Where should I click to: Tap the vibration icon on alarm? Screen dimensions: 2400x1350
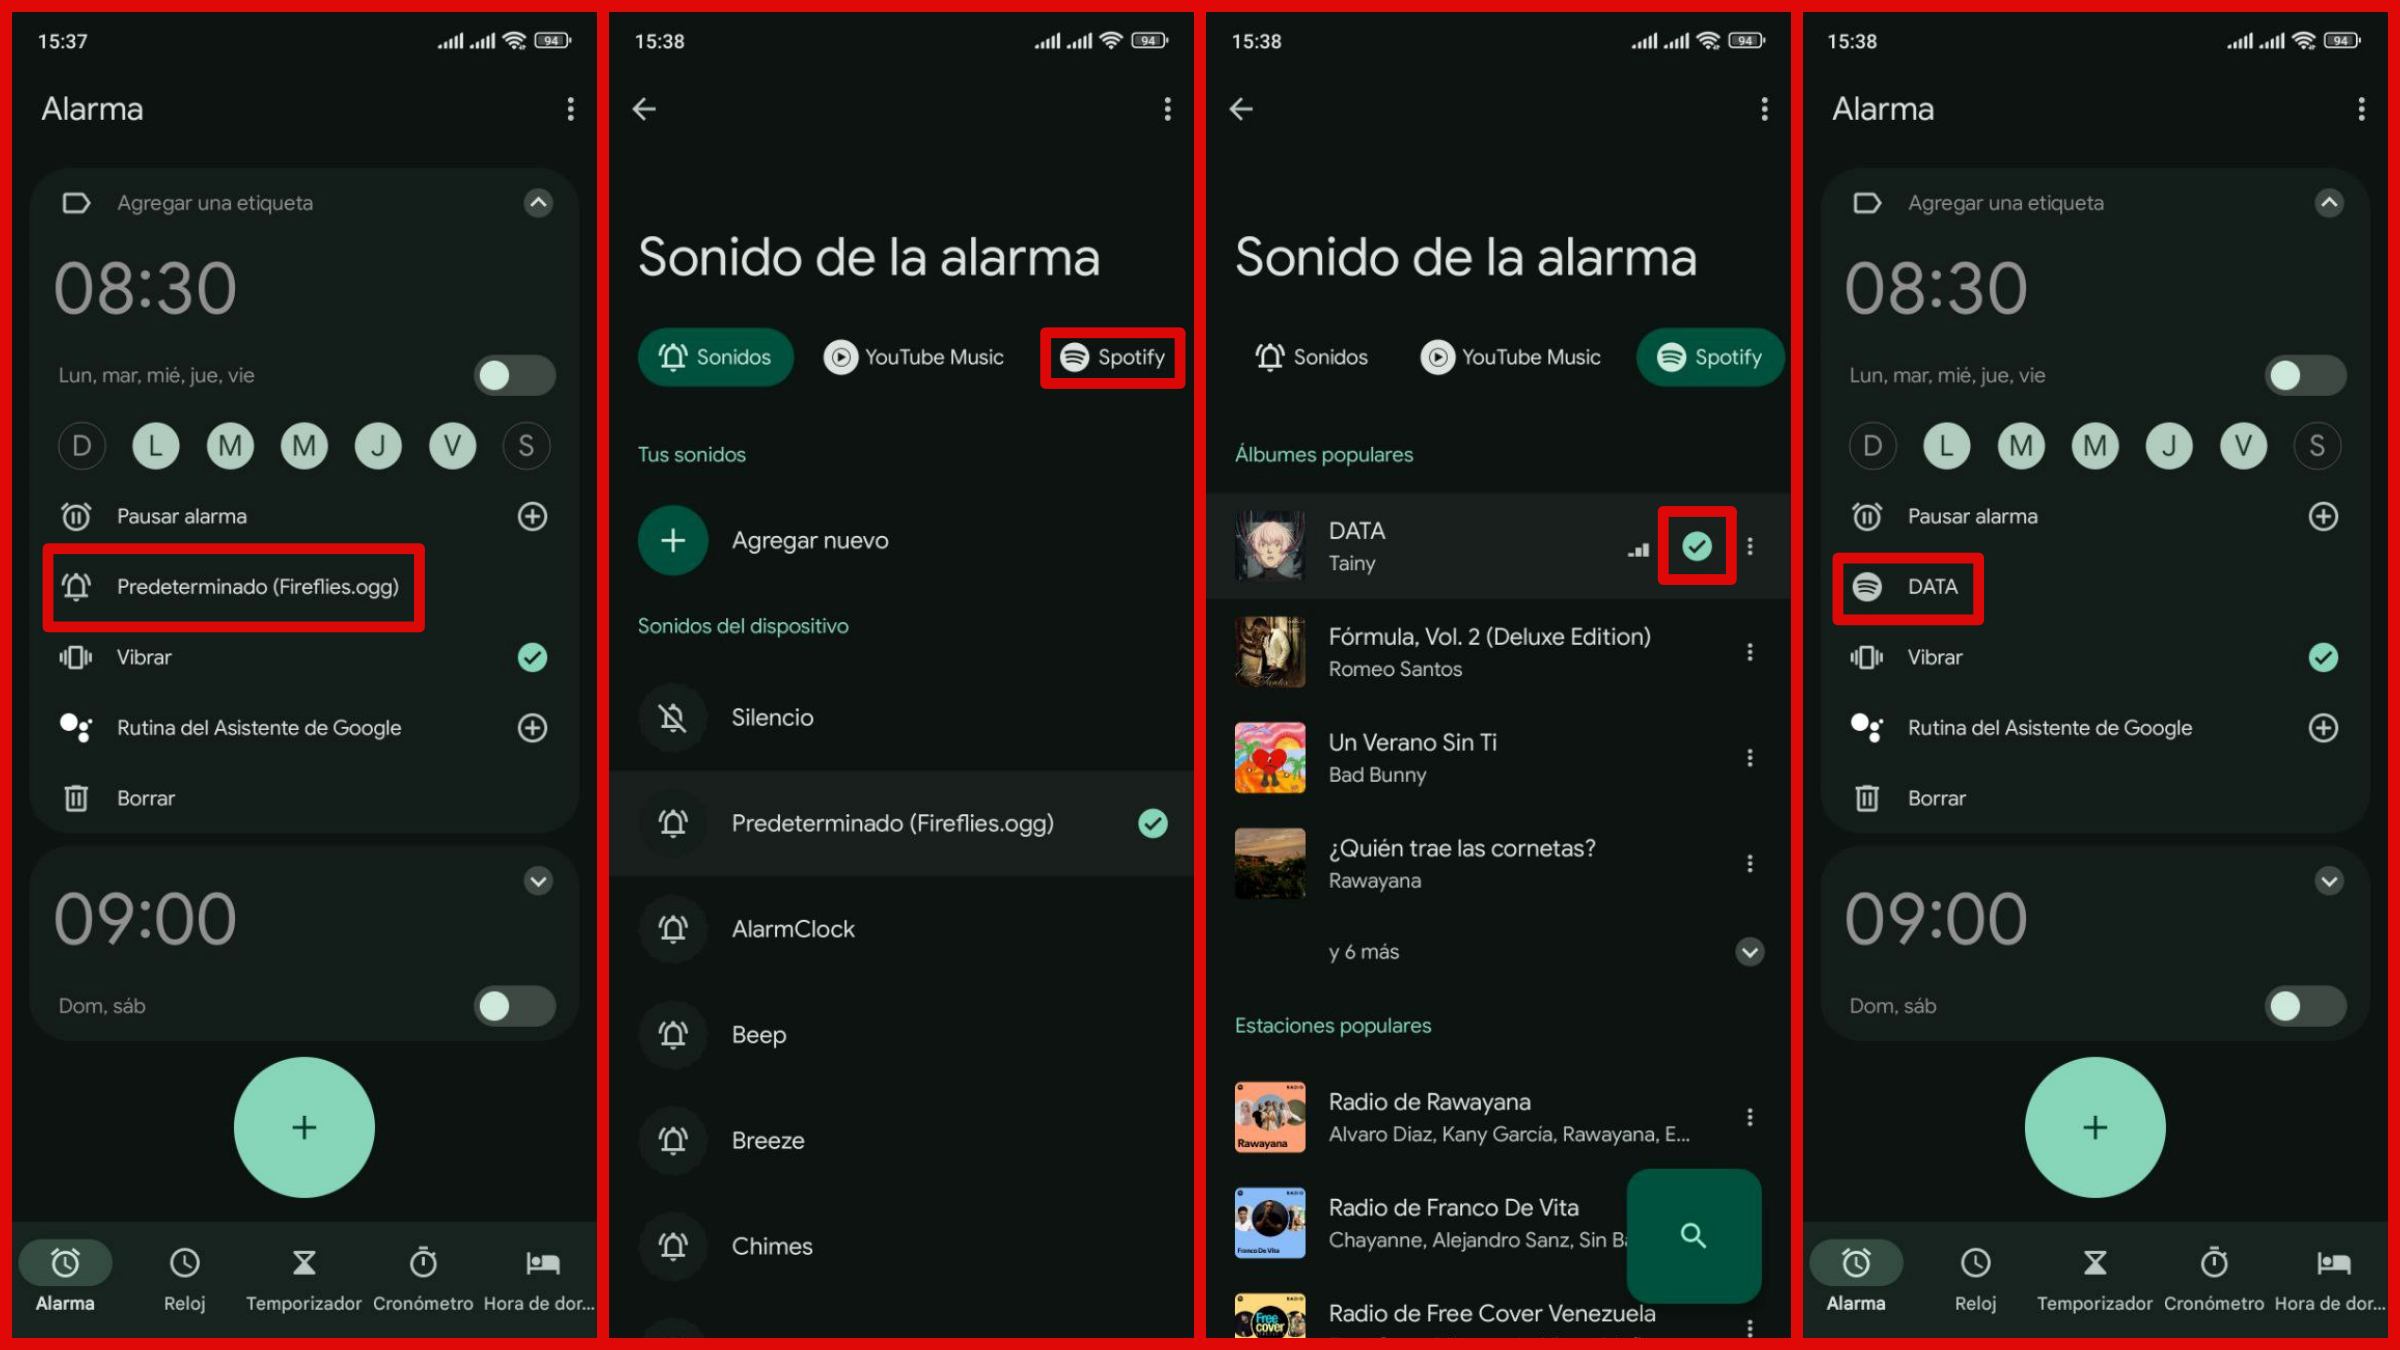(x=76, y=656)
